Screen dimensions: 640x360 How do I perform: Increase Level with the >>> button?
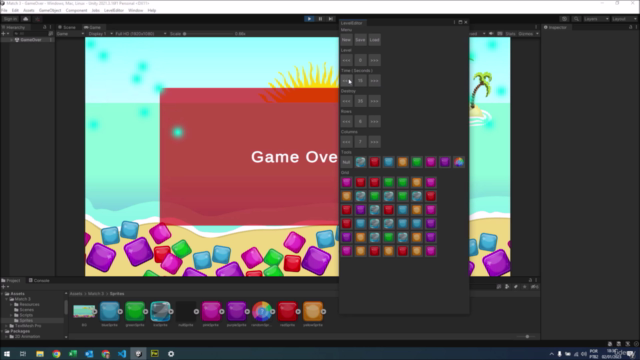(374, 60)
